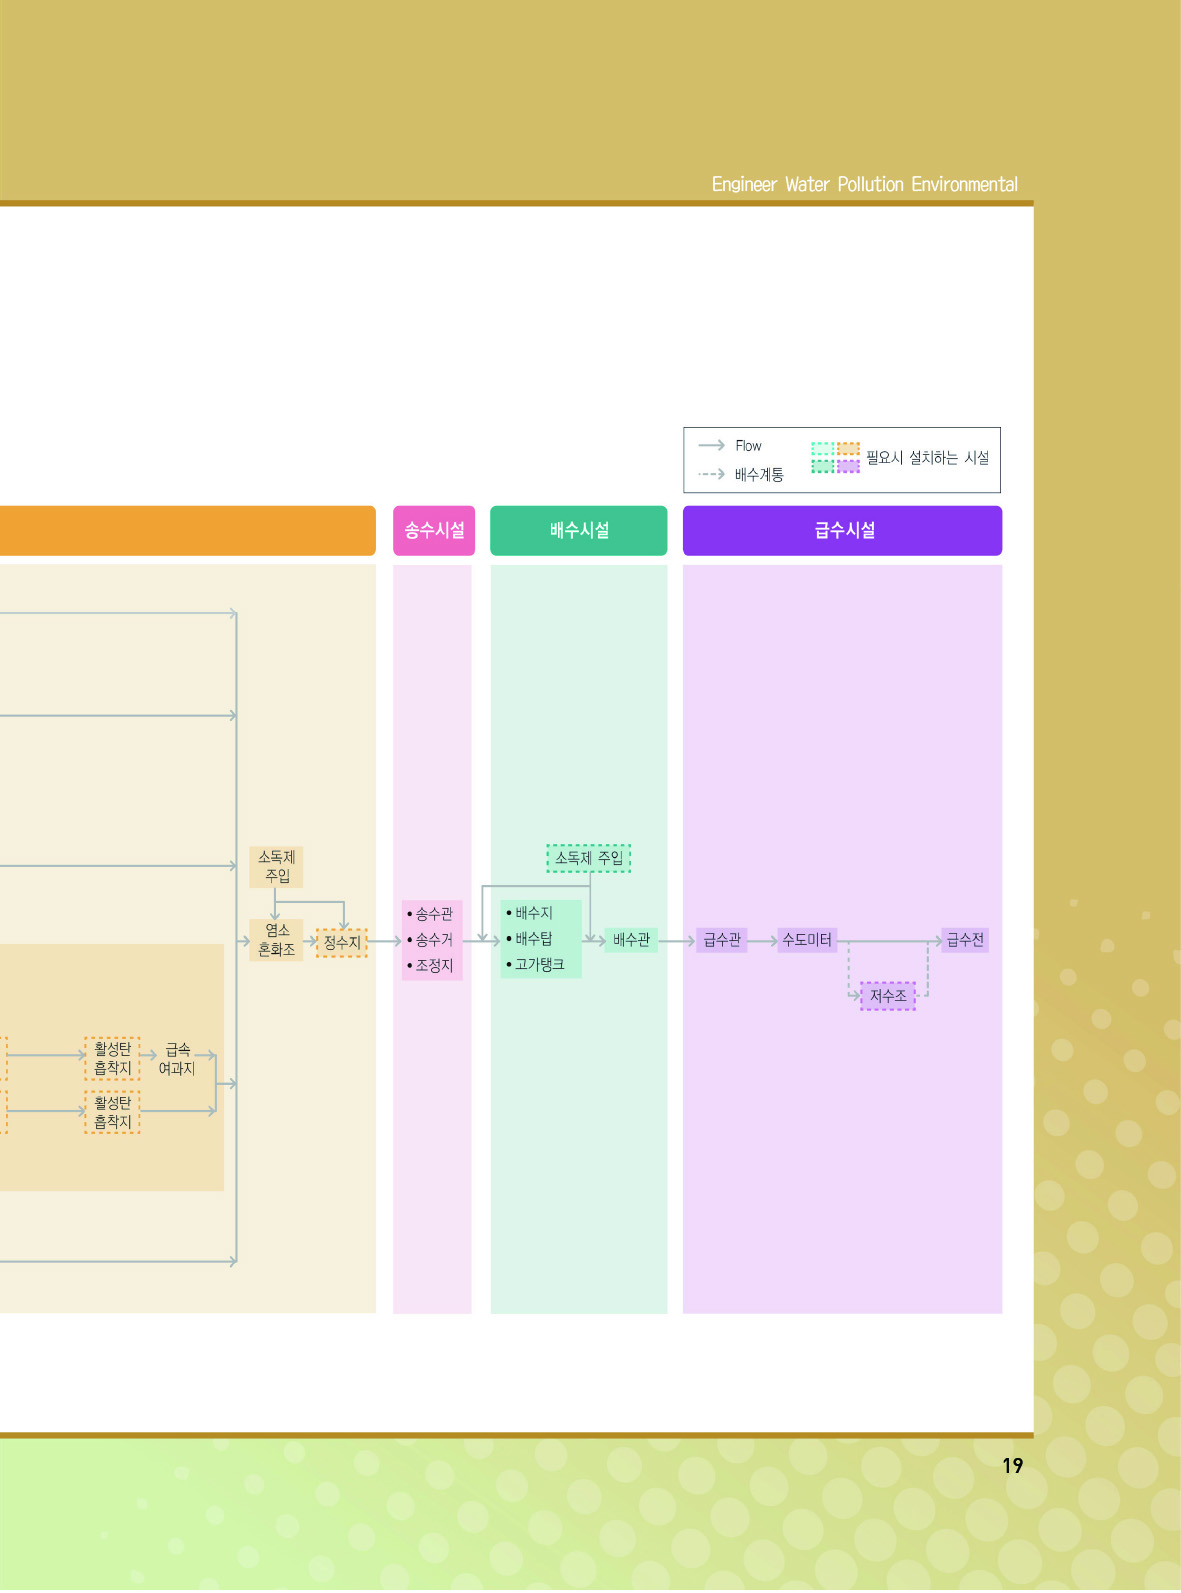Click the '배수지' bullet item
The height and width of the screenshot is (1593, 1181).
click(x=530, y=913)
